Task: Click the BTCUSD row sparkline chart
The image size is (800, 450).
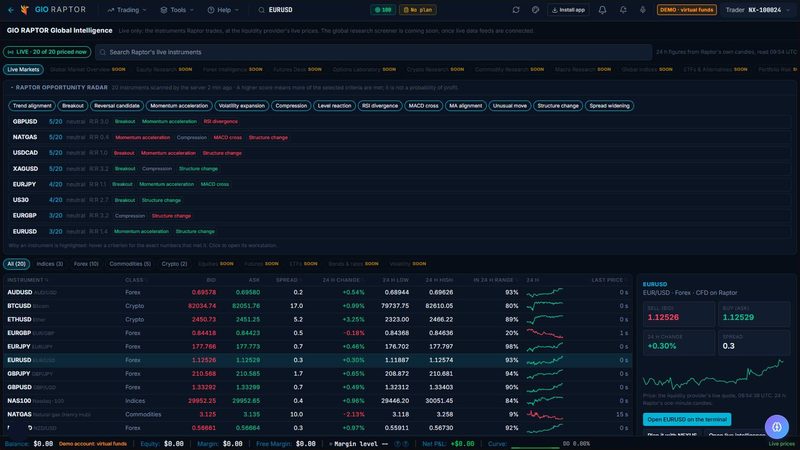Action: coord(545,306)
